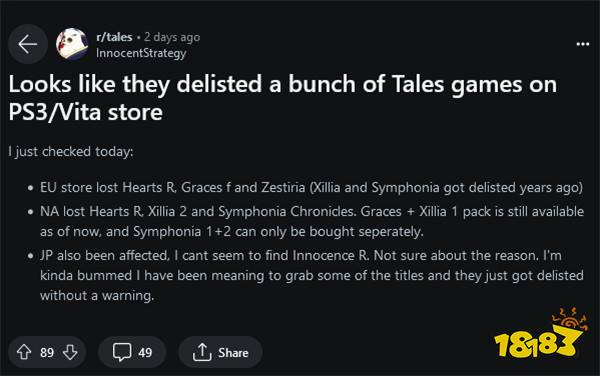Upvote the post with the up arrow
Screen dimensions: 600x376
[24, 352]
